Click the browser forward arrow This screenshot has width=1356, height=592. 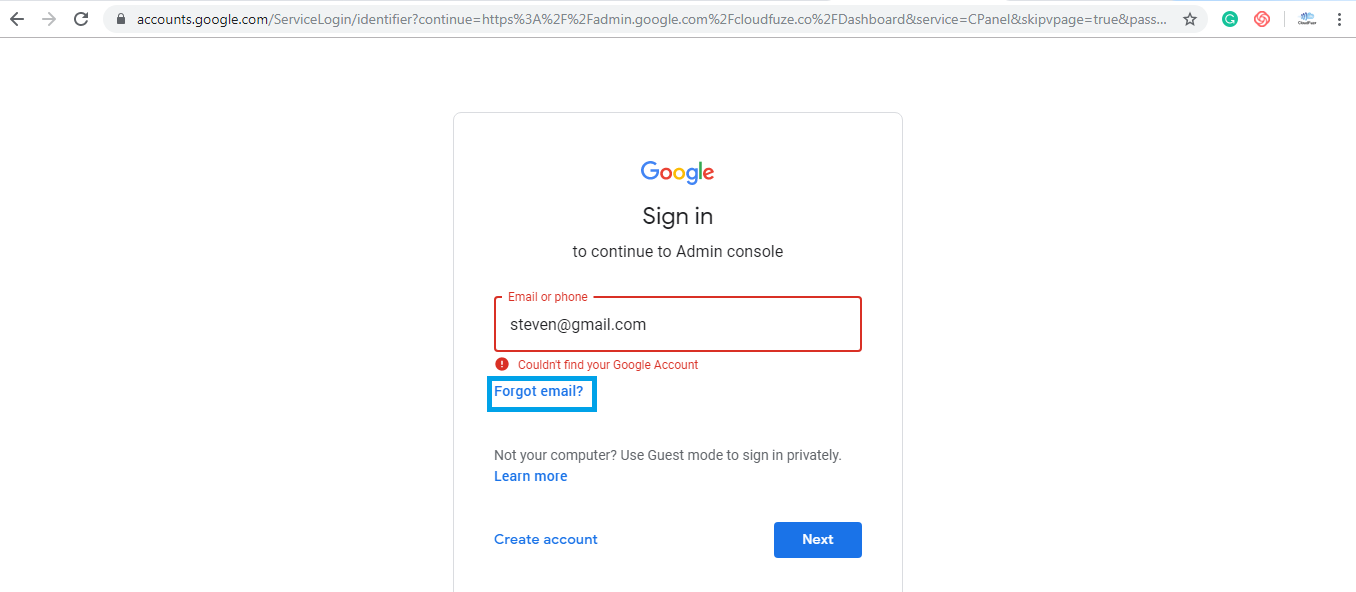click(49, 19)
